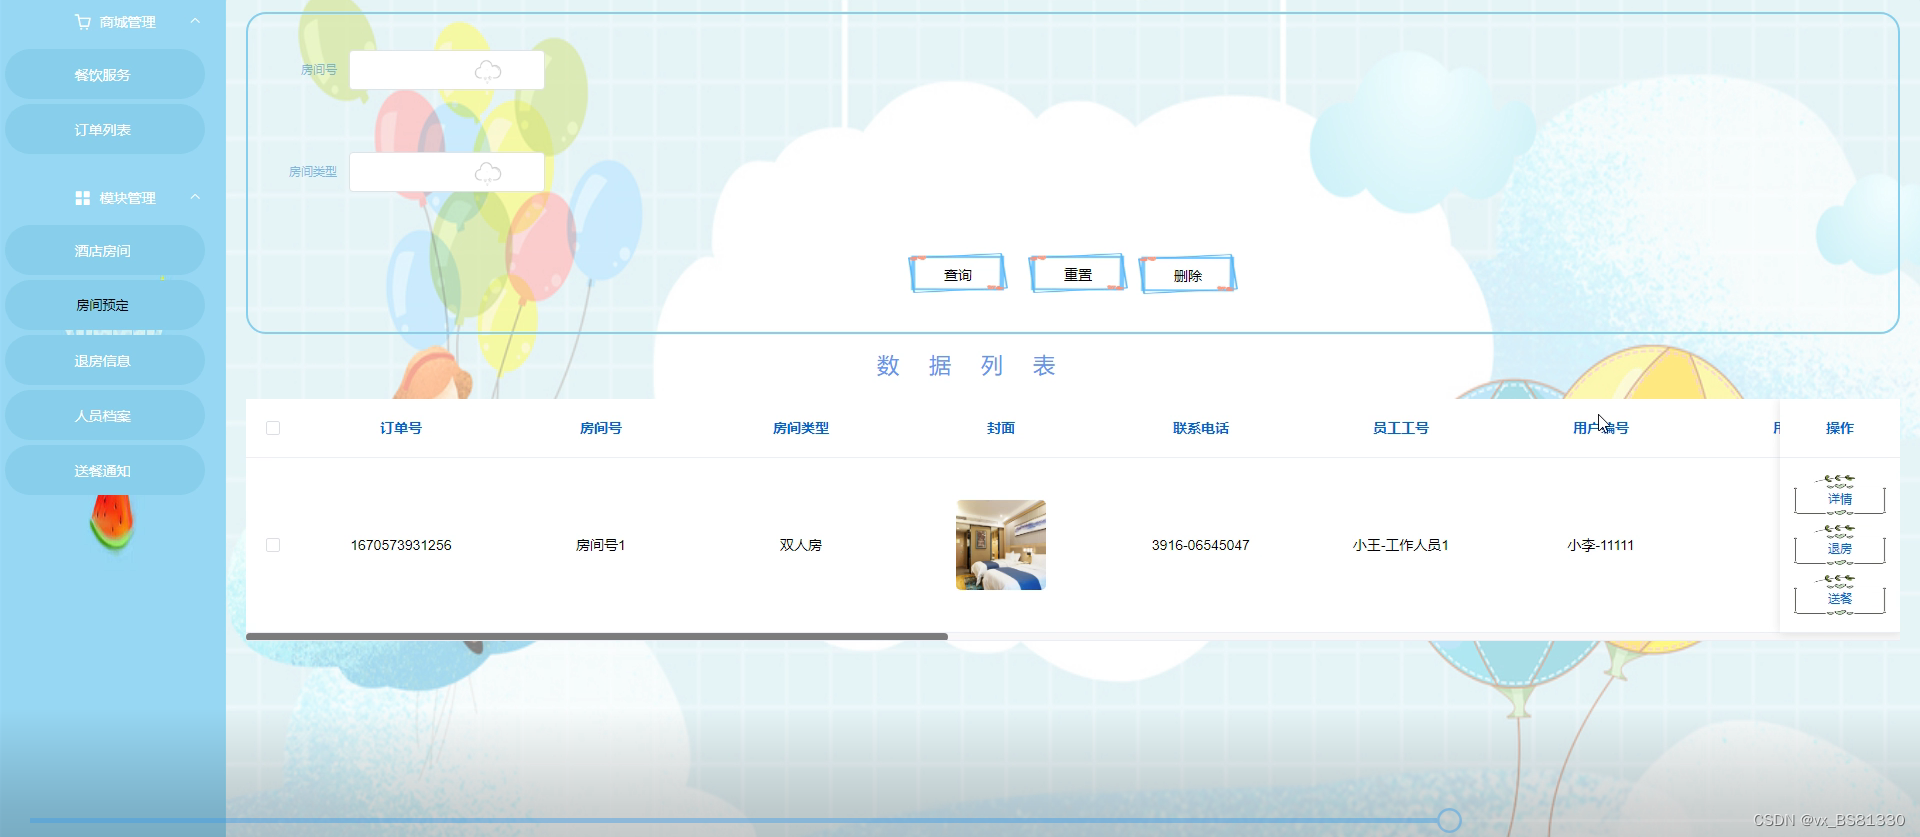The width and height of the screenshot is (1920, 837).
Task: Collapse the 商城管理 menu chevron
Action: click(x=195, y=21)
